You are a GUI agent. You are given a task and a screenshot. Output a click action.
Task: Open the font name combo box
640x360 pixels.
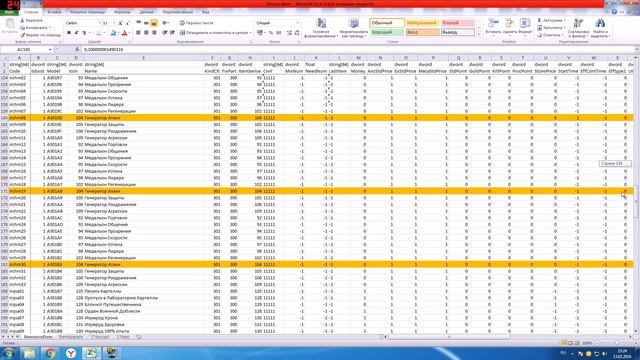(x=83, y=23)
